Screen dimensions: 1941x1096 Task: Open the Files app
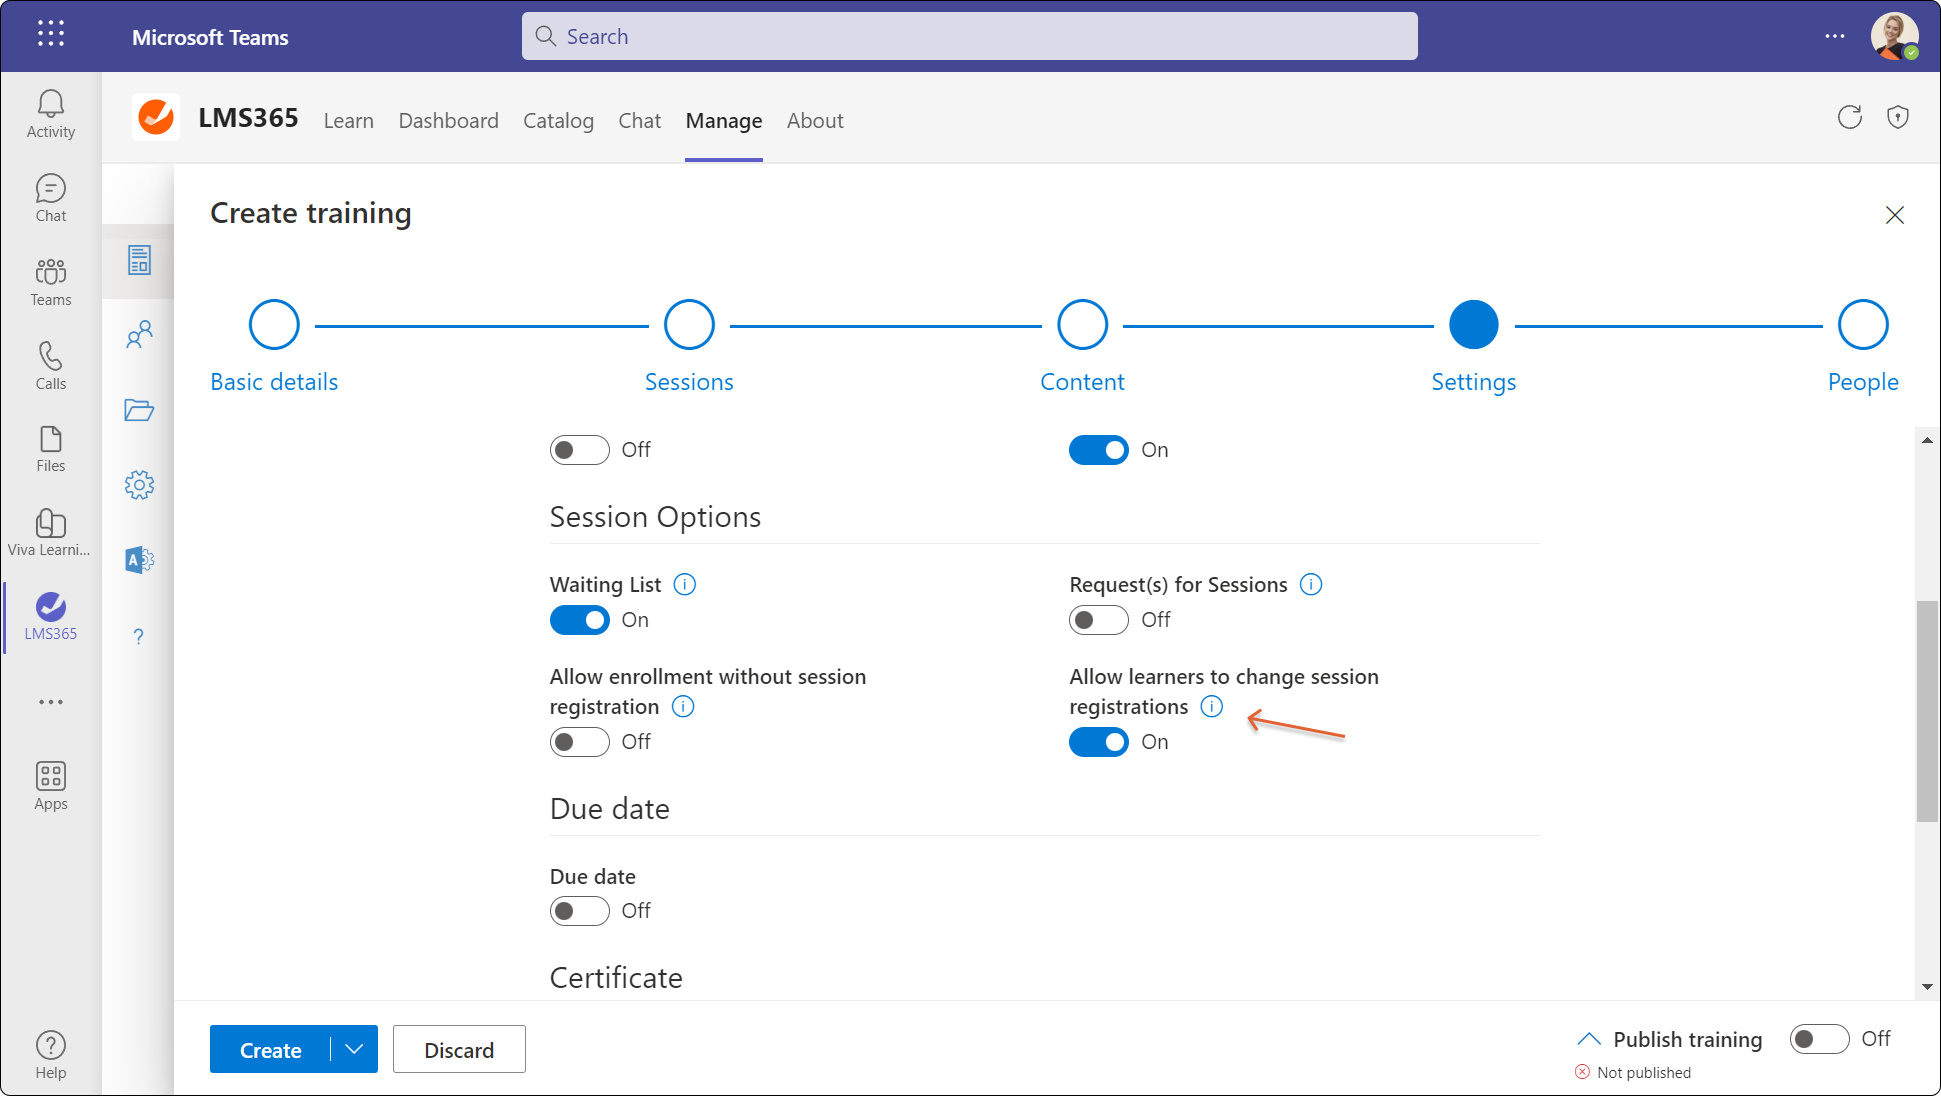[51, 449]
